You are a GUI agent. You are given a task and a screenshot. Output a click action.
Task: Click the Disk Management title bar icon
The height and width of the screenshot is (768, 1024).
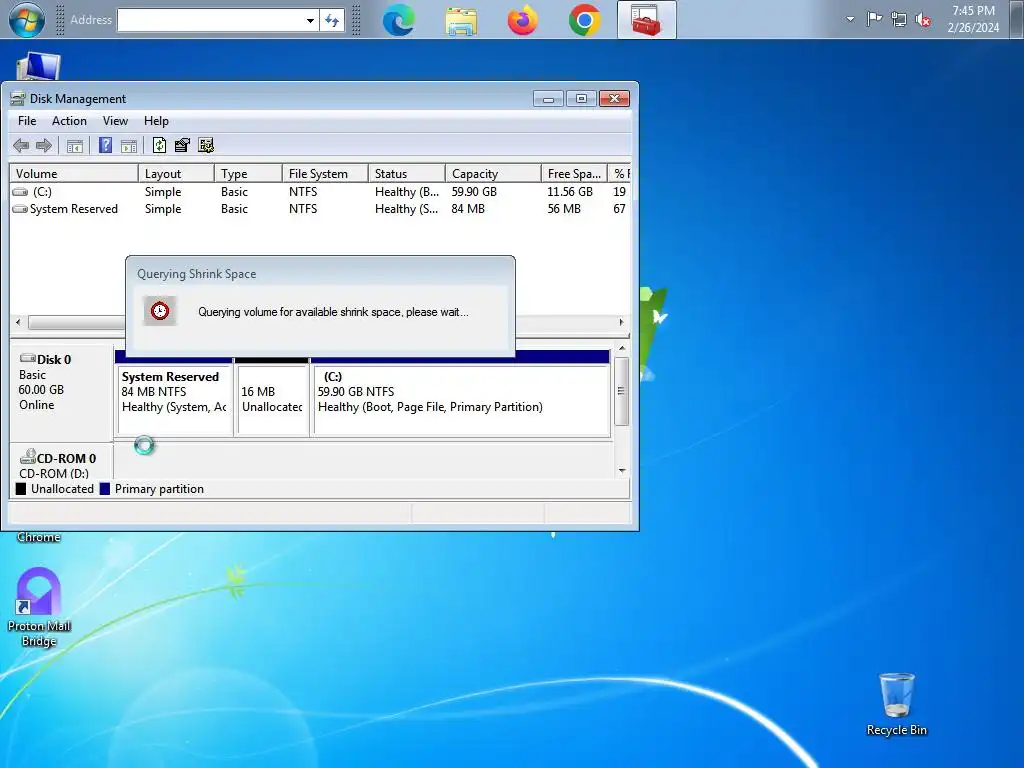tap(18, 99)
